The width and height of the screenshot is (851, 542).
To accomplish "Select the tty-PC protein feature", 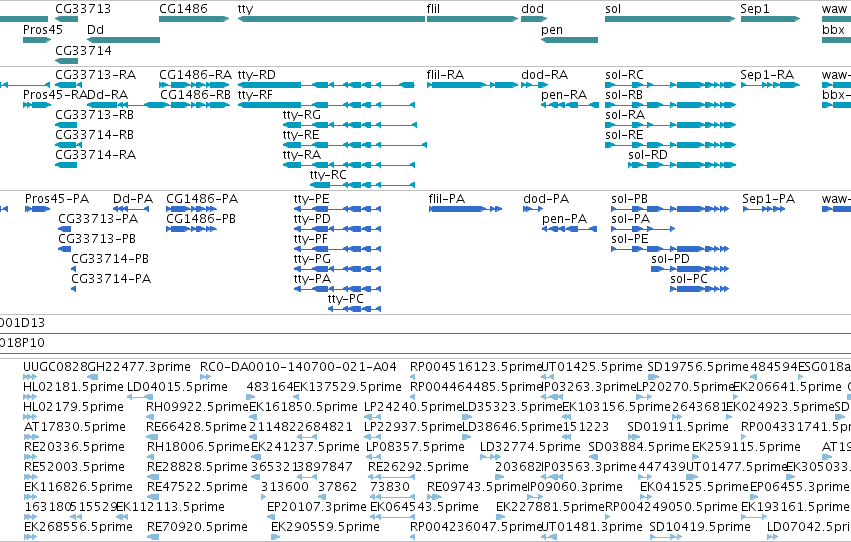I will point(354,309).
